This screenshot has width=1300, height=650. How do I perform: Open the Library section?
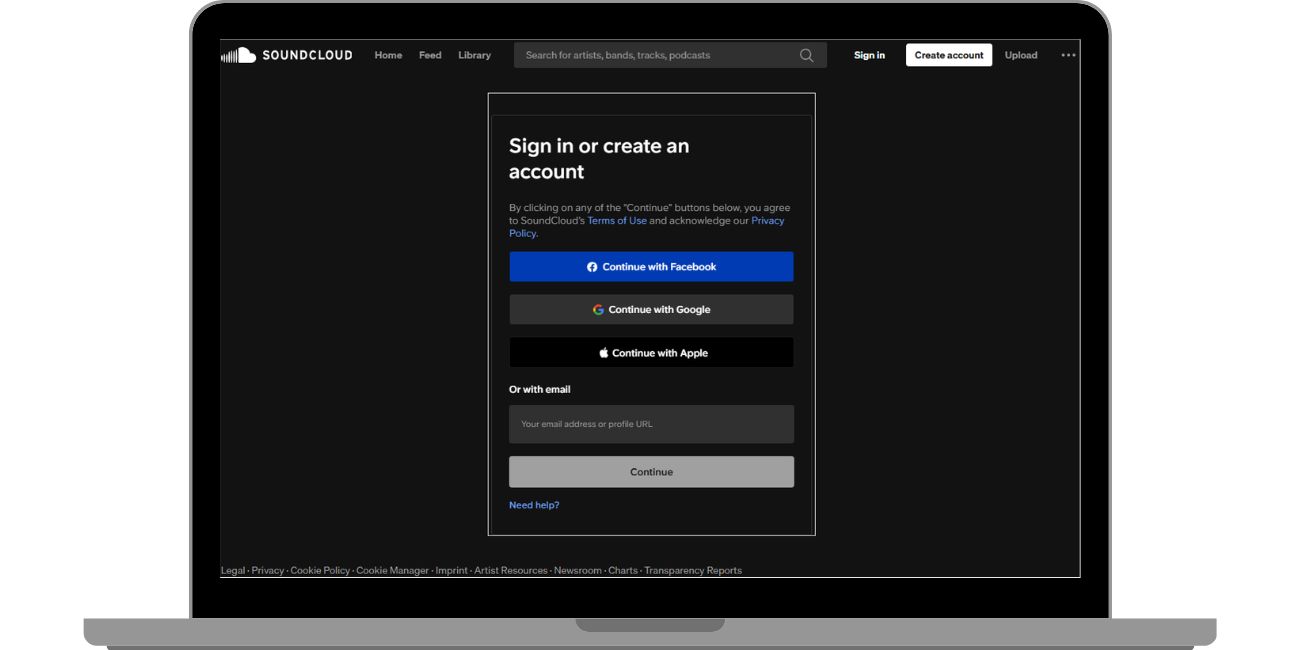(x=475, y=55)
